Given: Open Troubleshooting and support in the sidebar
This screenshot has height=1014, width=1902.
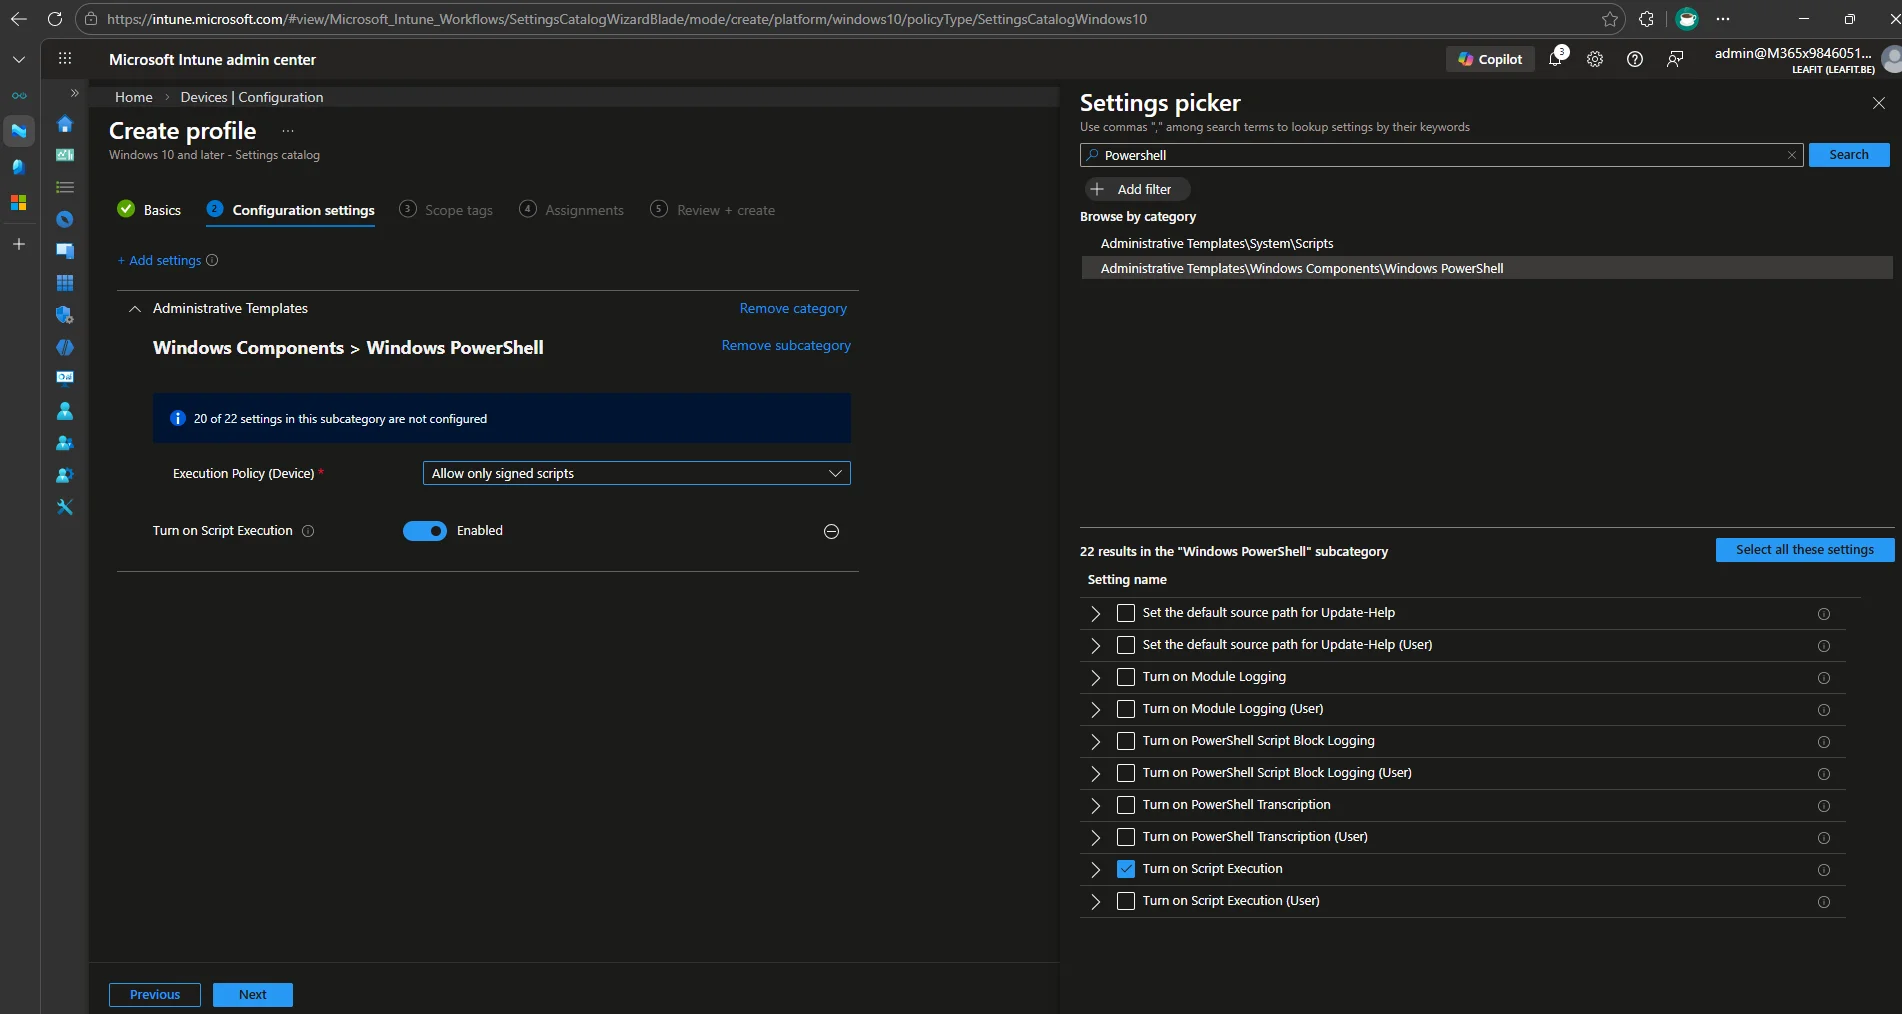Looking at the screenshot, I should 64,507.
